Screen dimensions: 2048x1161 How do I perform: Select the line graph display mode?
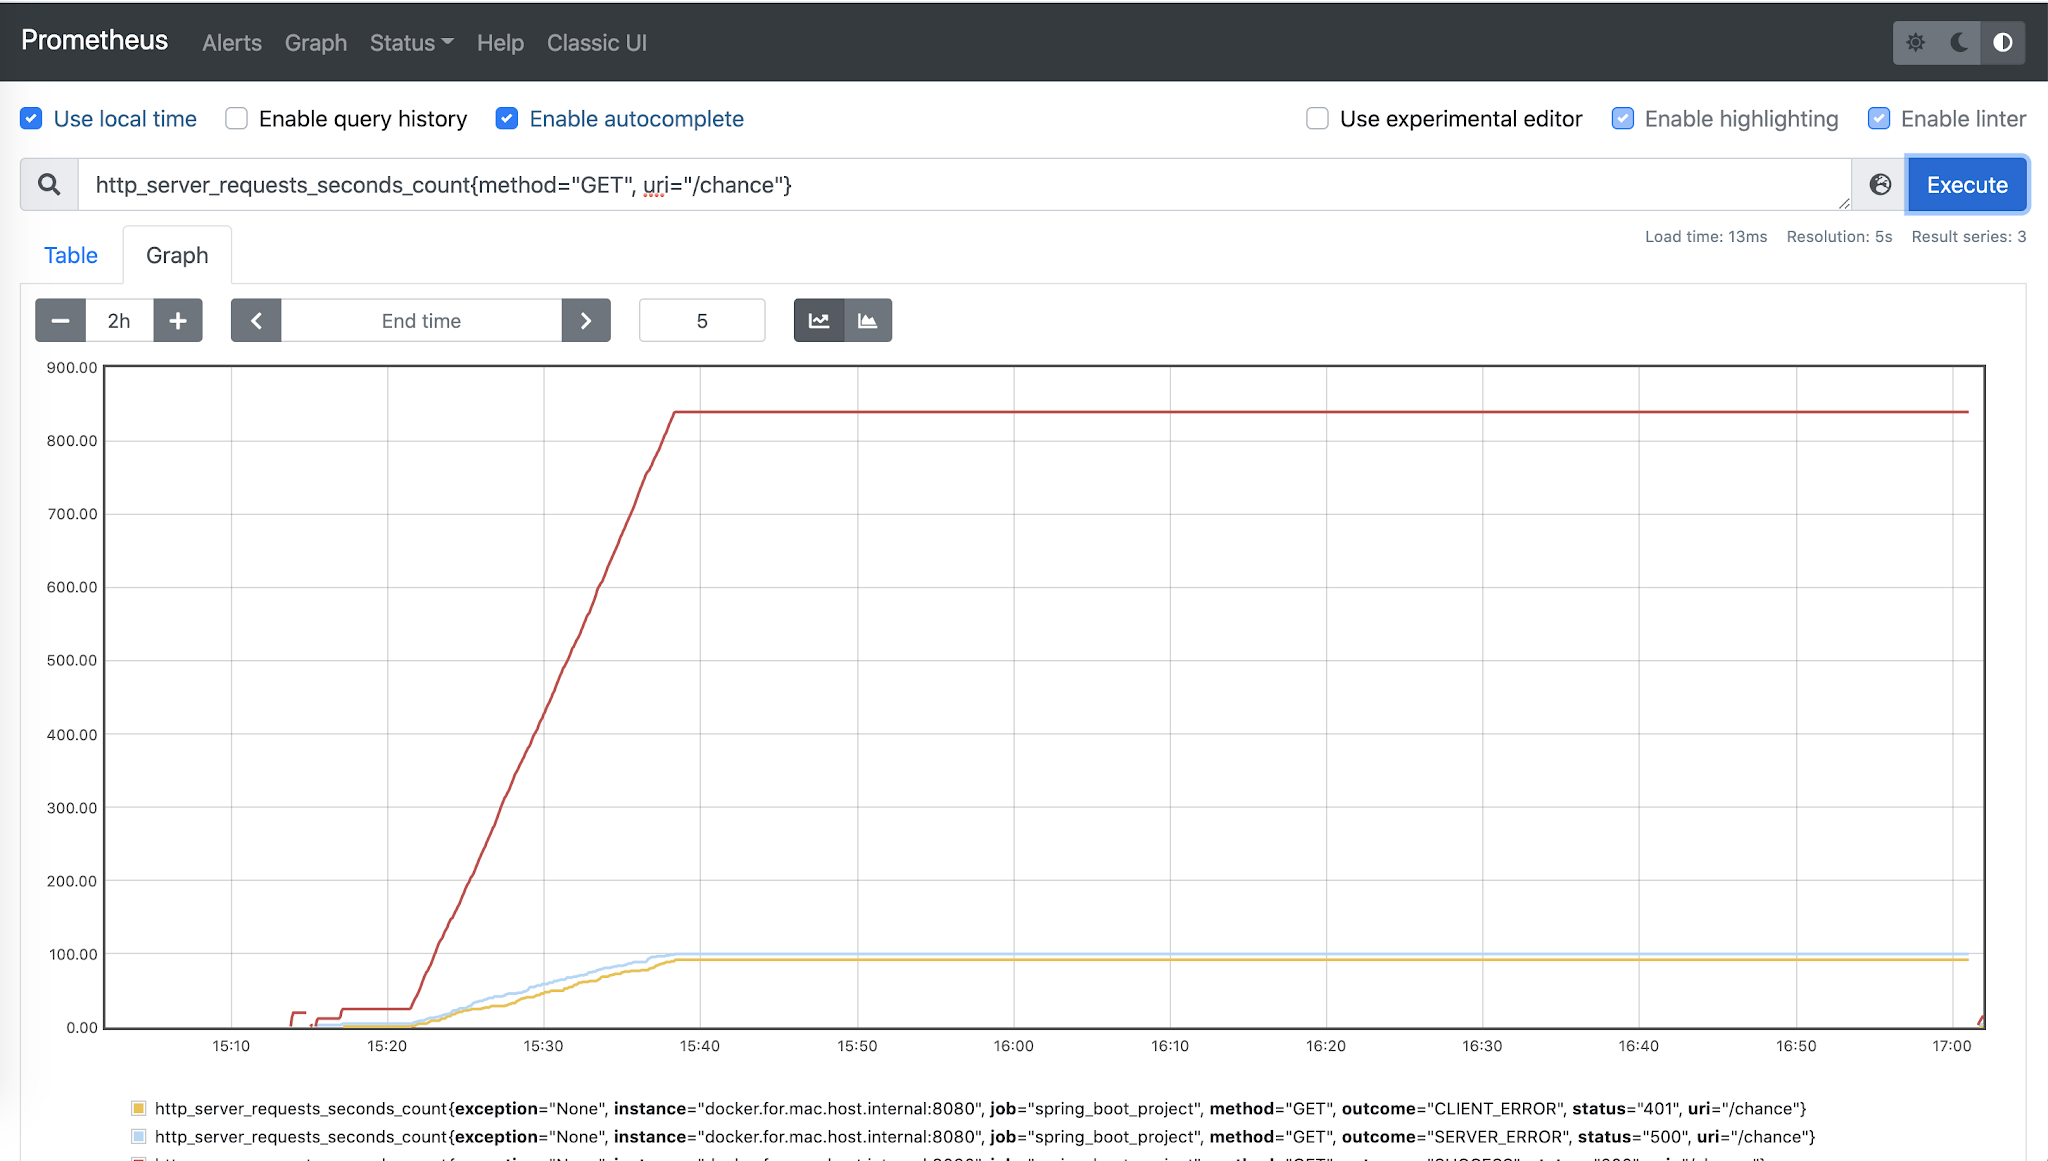(x=818, y=320)
